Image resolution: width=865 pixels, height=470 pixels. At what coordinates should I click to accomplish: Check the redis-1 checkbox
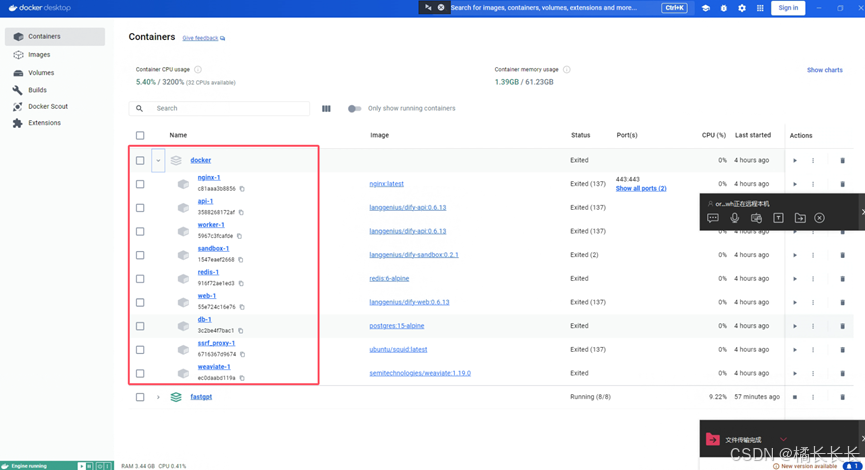[140, 279]
